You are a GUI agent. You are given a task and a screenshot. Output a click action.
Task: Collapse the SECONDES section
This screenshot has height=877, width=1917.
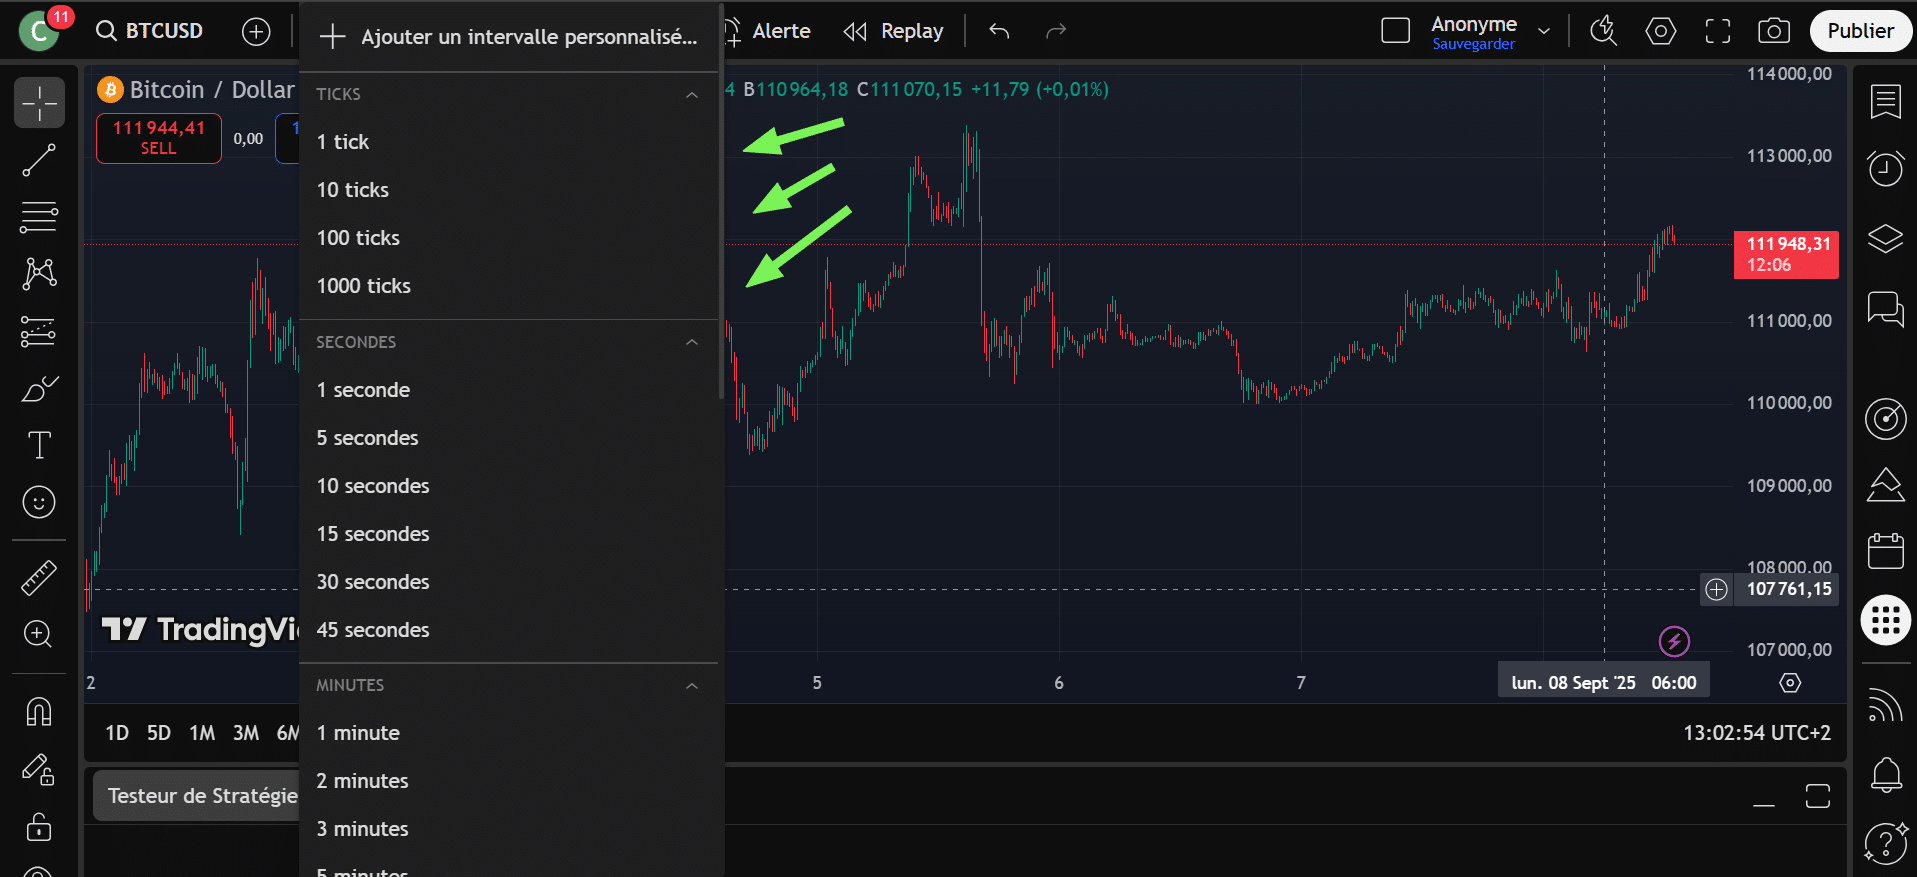[691, 342]
